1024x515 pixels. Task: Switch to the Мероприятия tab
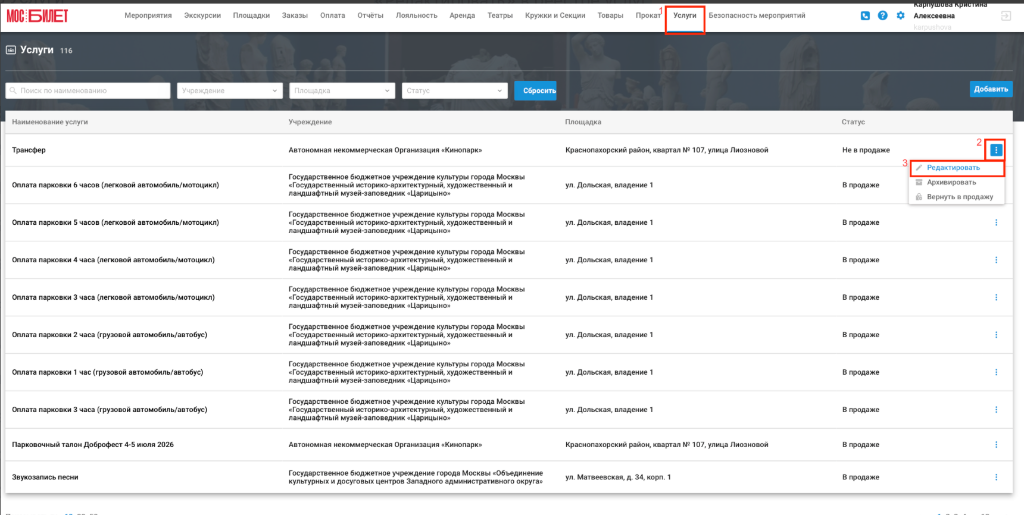pos(148,15)
